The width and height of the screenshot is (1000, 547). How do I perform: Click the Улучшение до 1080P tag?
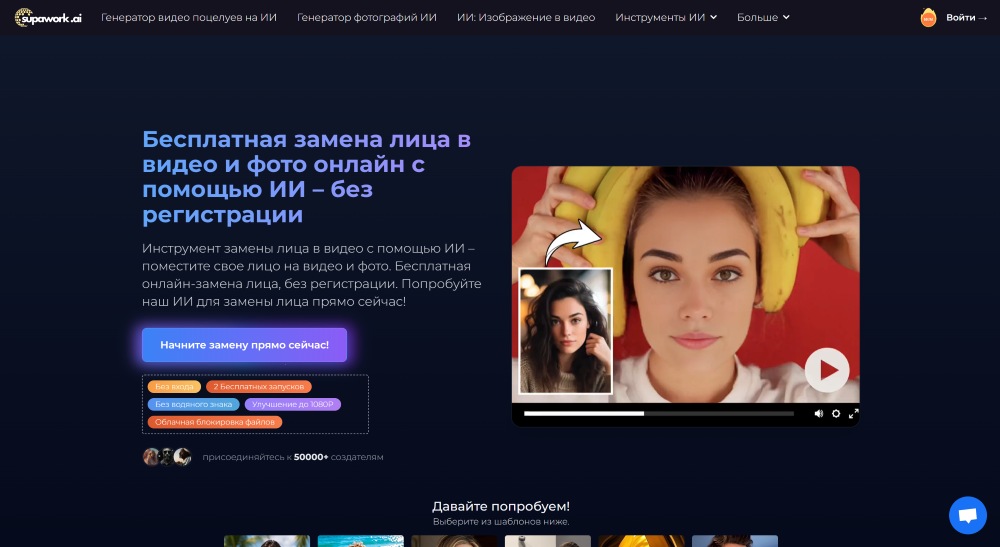[293, 404]
